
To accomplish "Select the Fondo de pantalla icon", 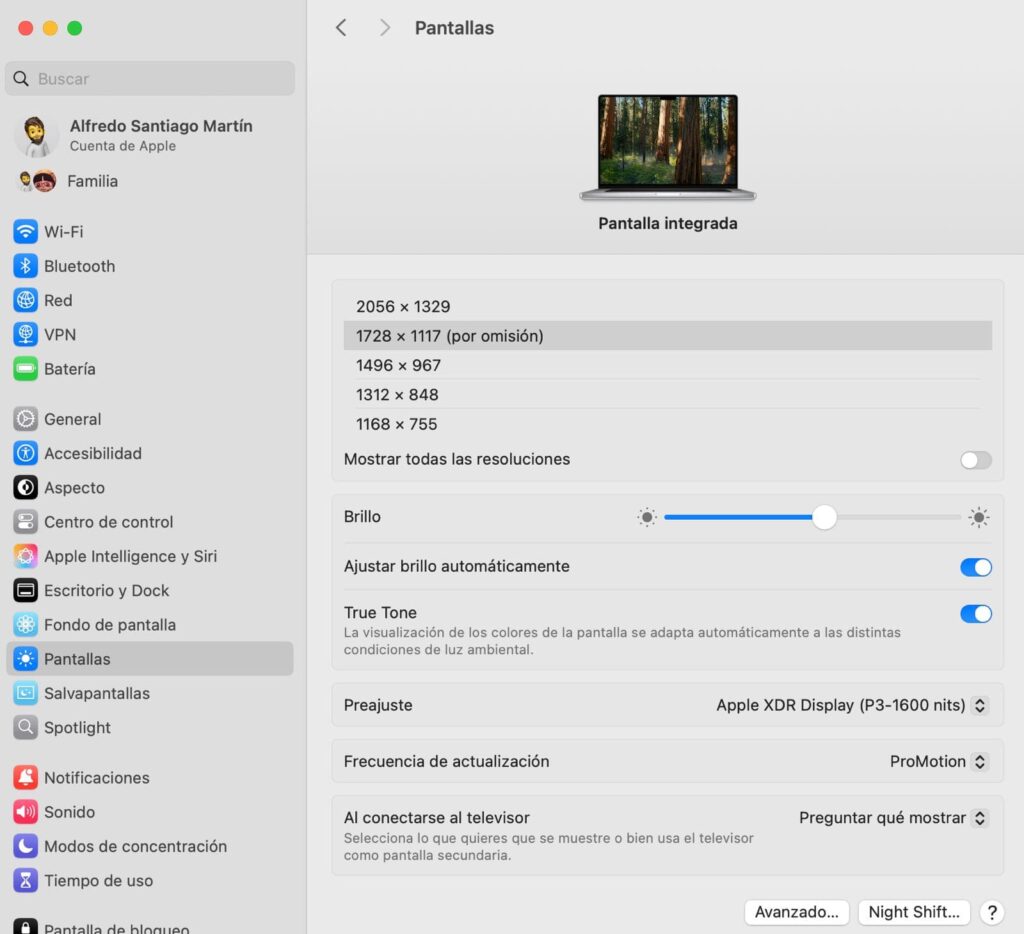I will point(25,624).
